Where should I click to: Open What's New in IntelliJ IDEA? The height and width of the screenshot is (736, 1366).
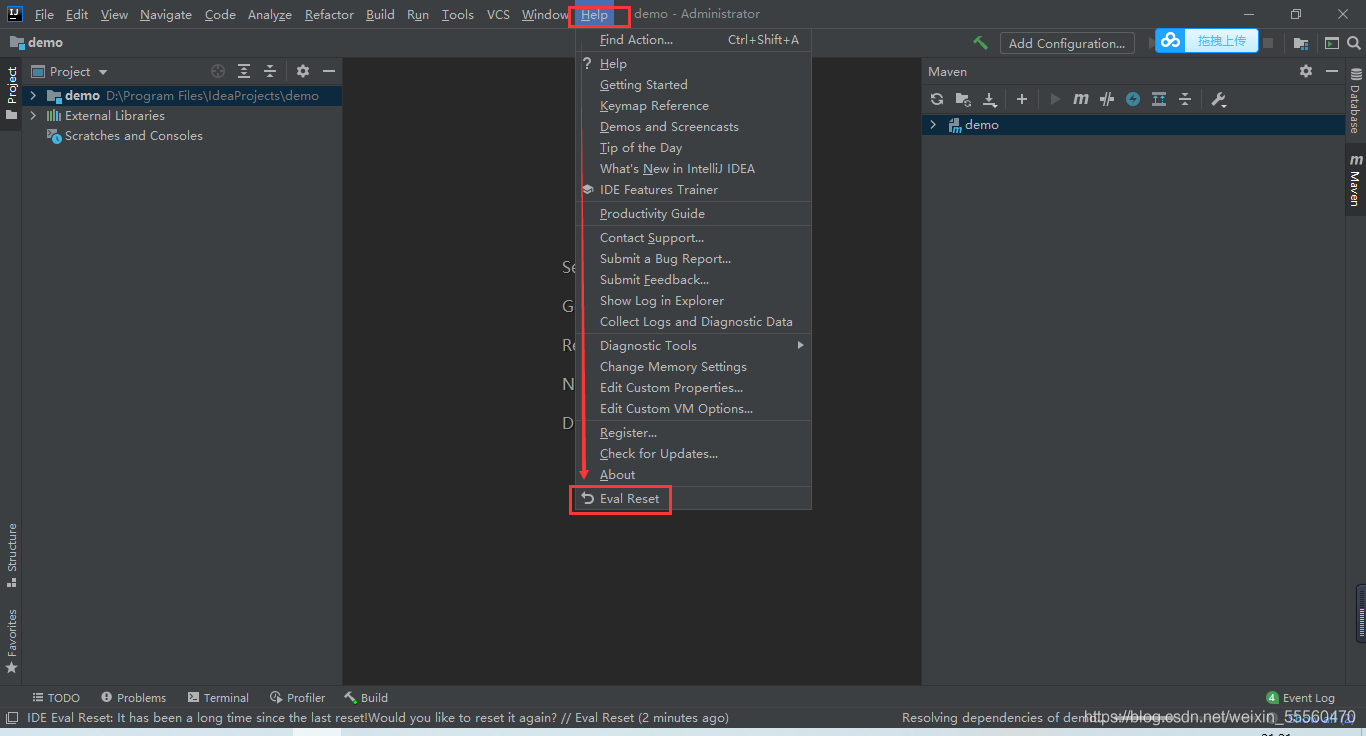693,169
